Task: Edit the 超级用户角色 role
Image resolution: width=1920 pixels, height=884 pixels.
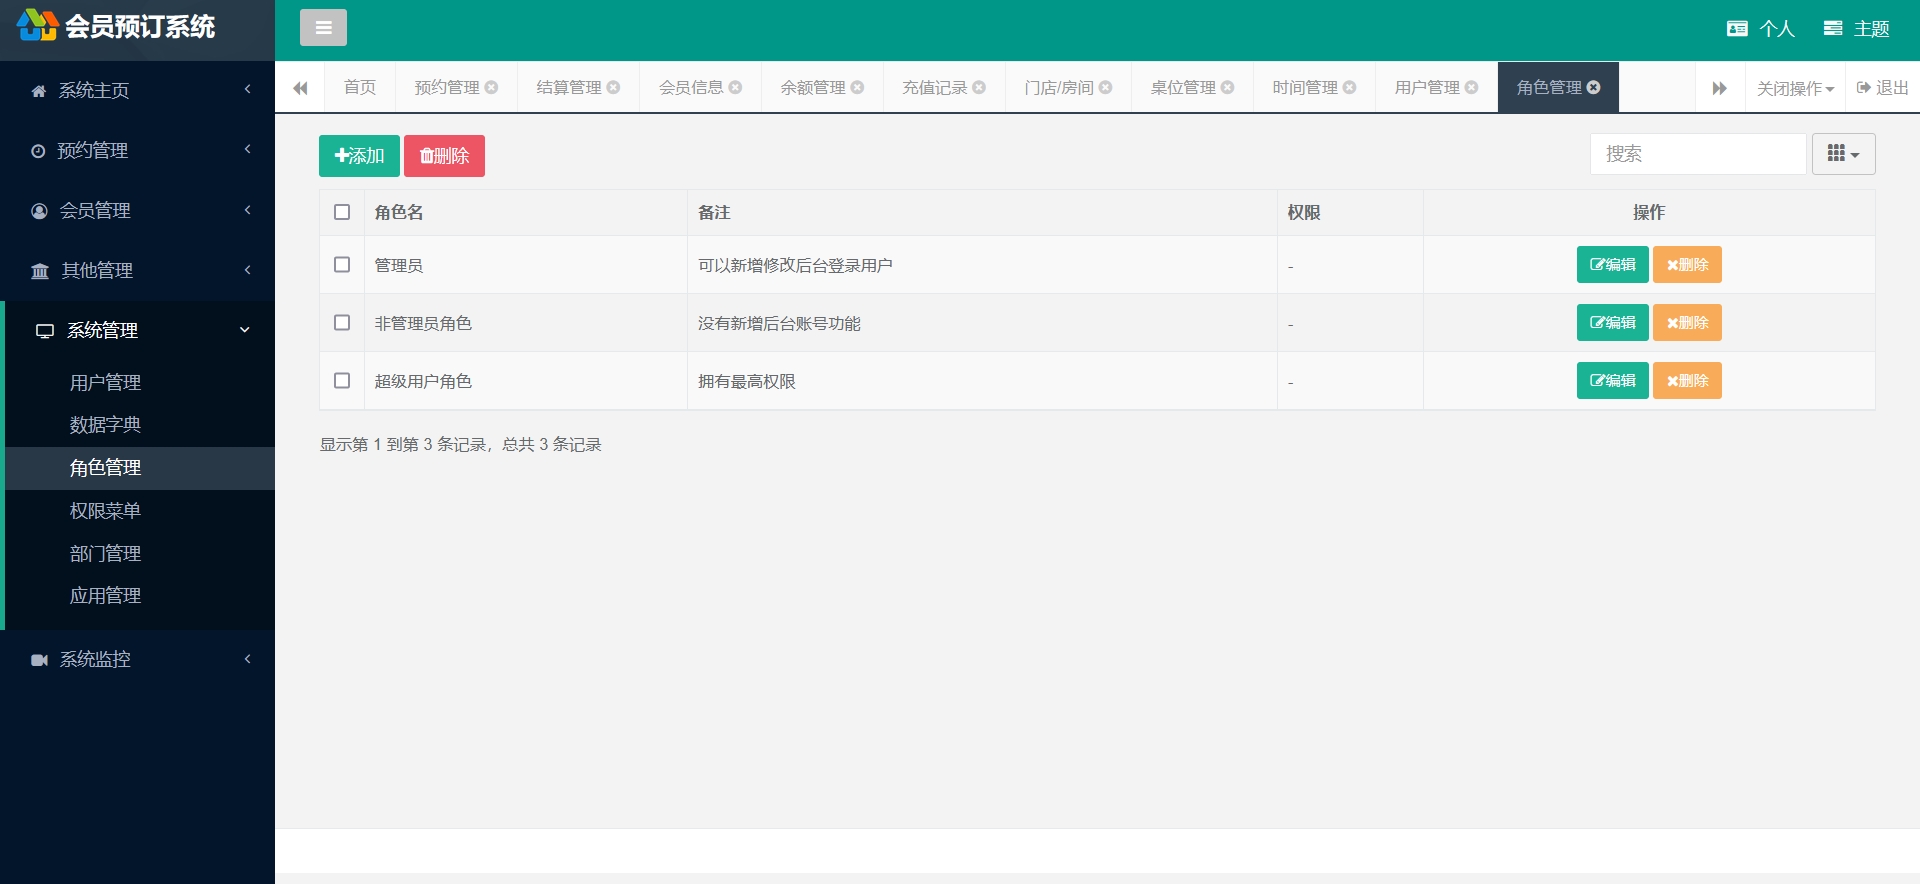Action: pos(1612,381)
